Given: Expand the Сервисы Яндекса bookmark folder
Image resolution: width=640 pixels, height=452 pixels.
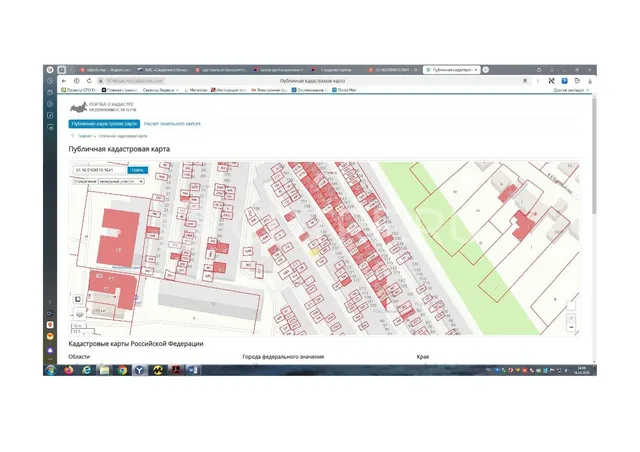Looking at the screenshot, I should [161, 90].
